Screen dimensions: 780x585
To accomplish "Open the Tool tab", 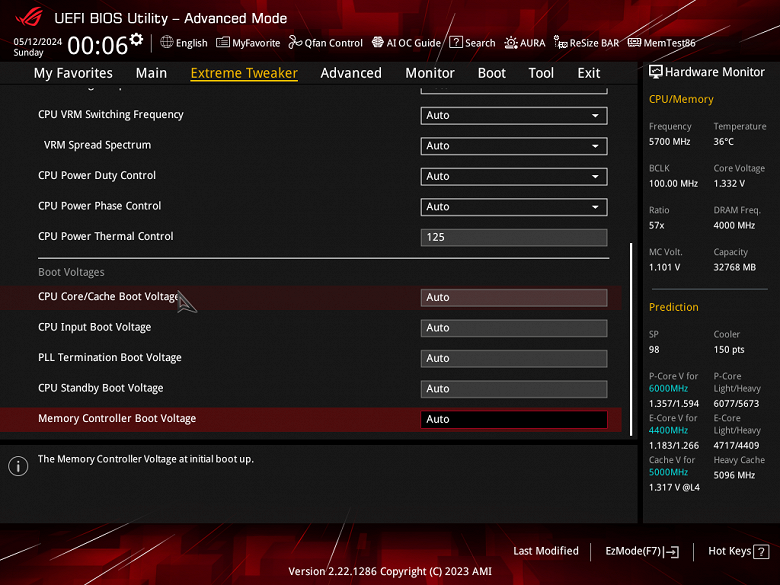I will point(541,73).
